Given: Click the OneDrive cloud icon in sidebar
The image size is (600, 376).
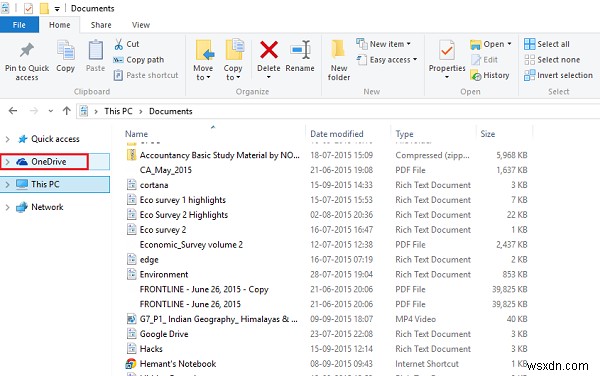Looking at the screenshot, I should pos(22,162).
